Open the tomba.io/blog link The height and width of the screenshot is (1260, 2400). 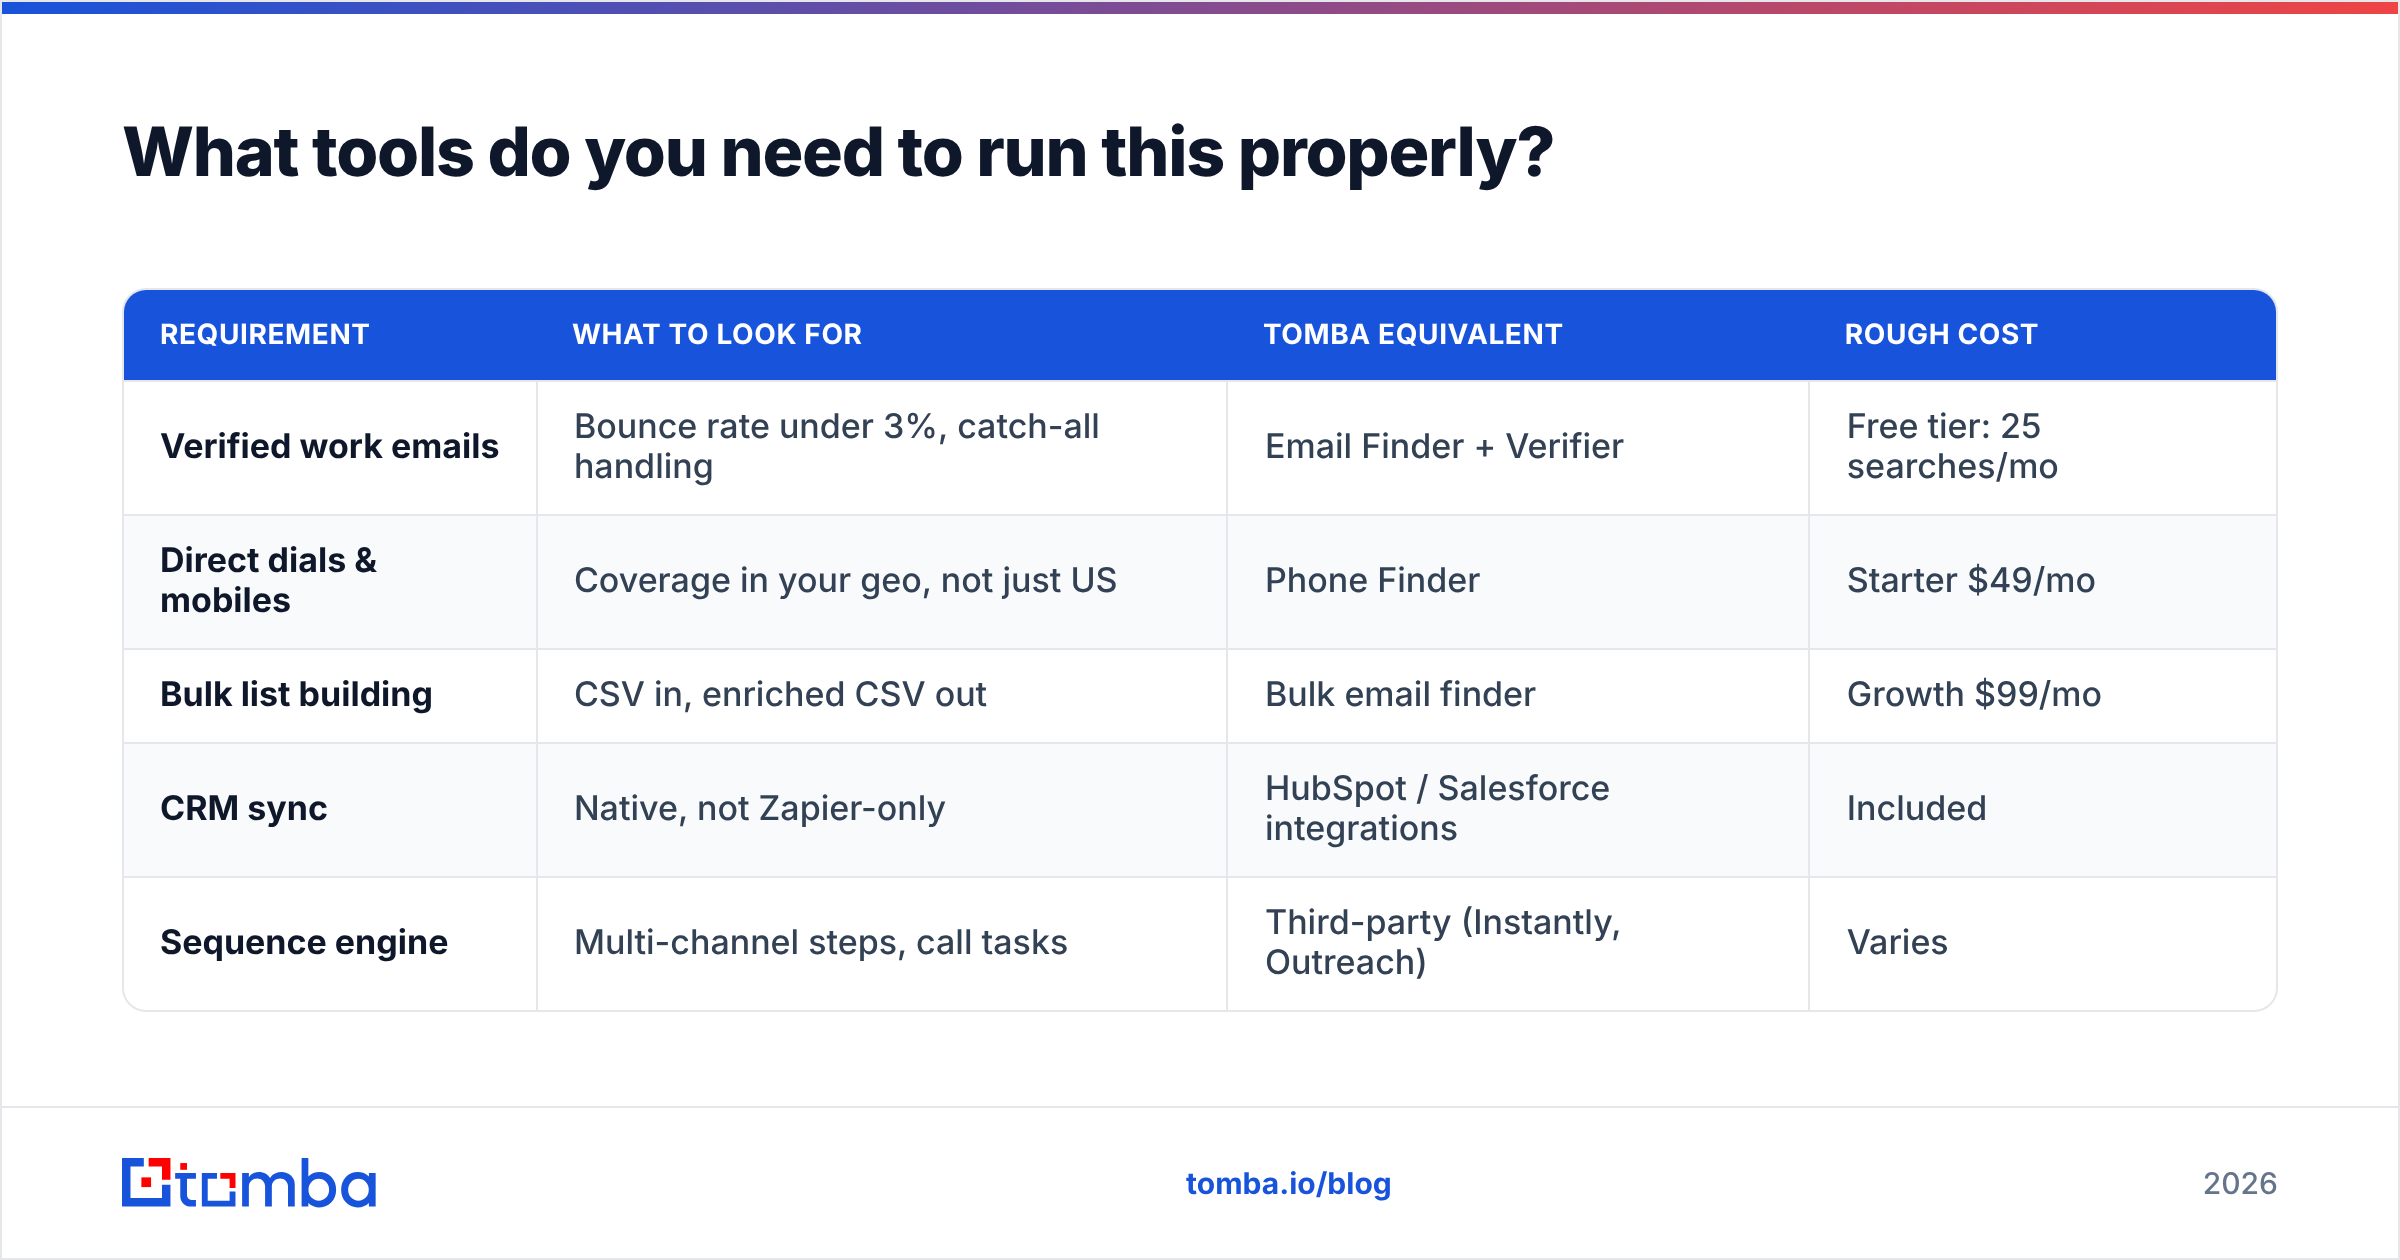point(1288,1184)
